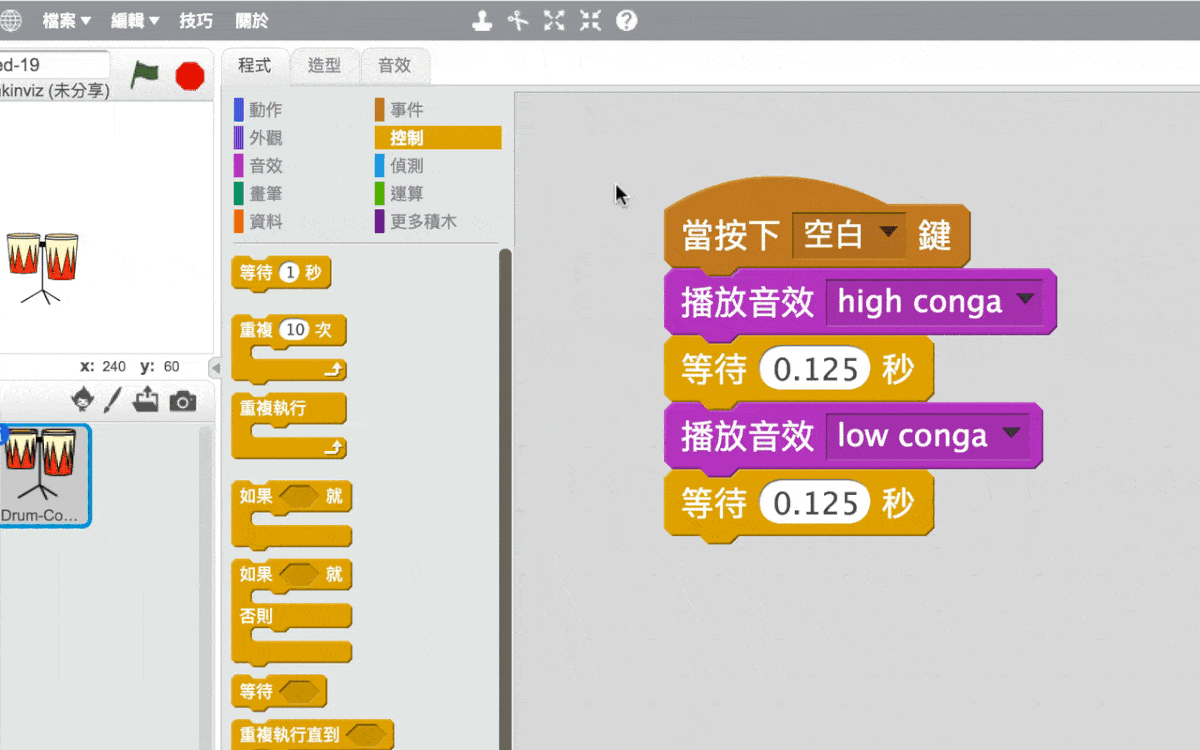This screenshot has height=750, width=1200.
Task: Select the 外觀 block category
Action: (x=265, y=138)
